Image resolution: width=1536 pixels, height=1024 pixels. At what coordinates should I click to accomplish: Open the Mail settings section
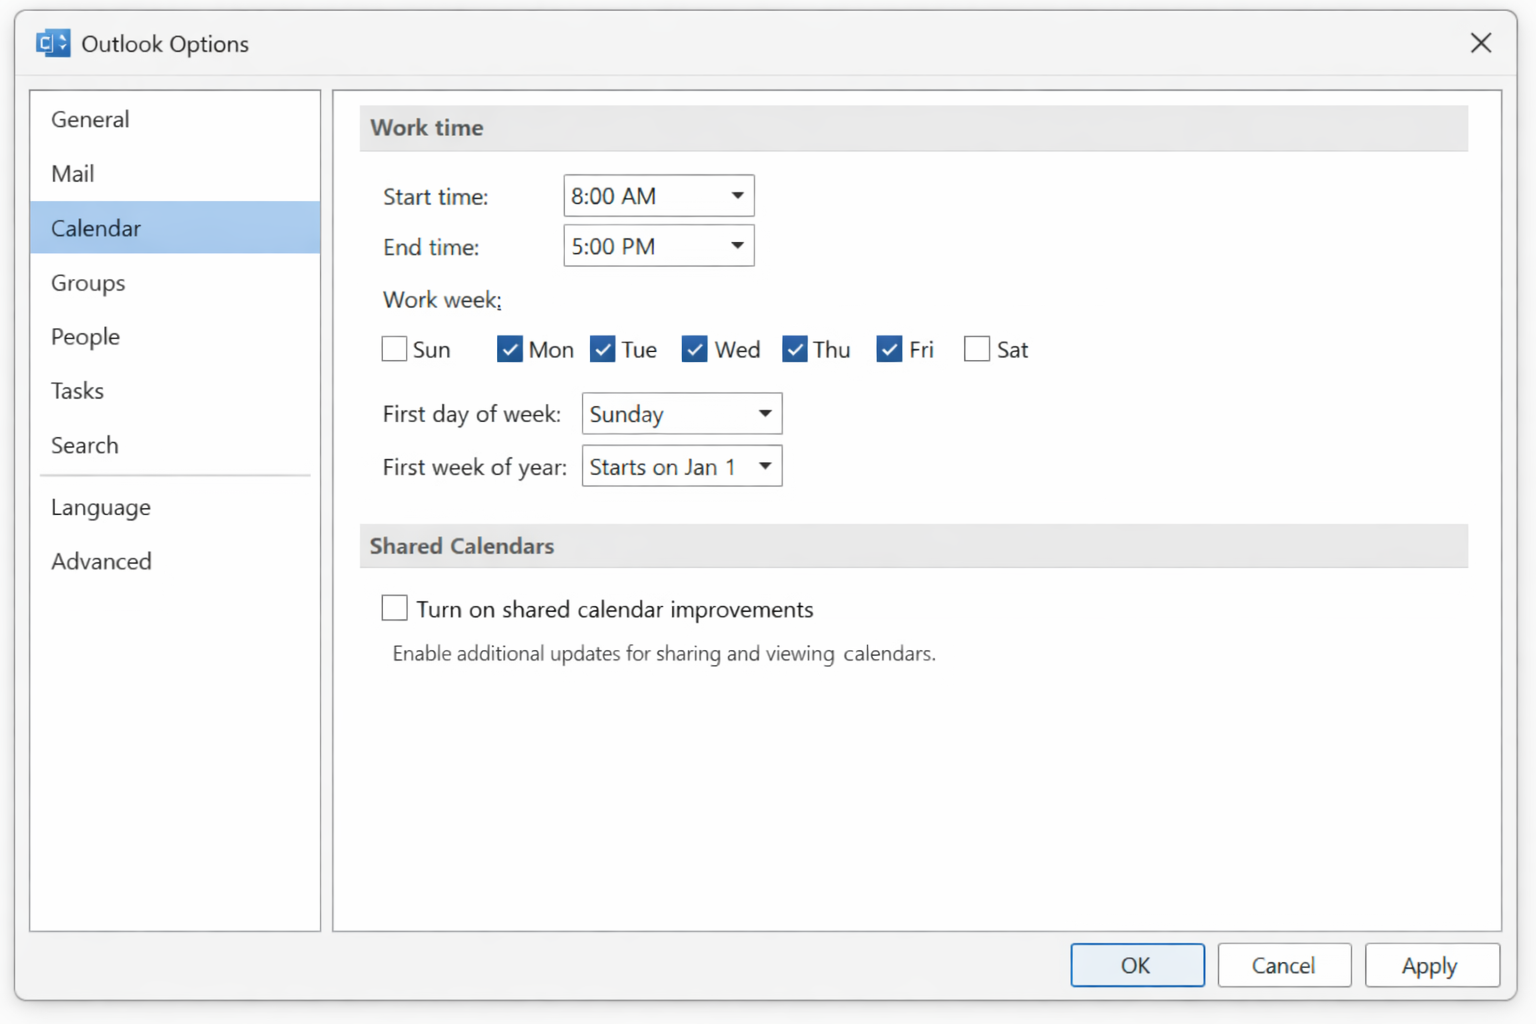[x=73, y=173]
